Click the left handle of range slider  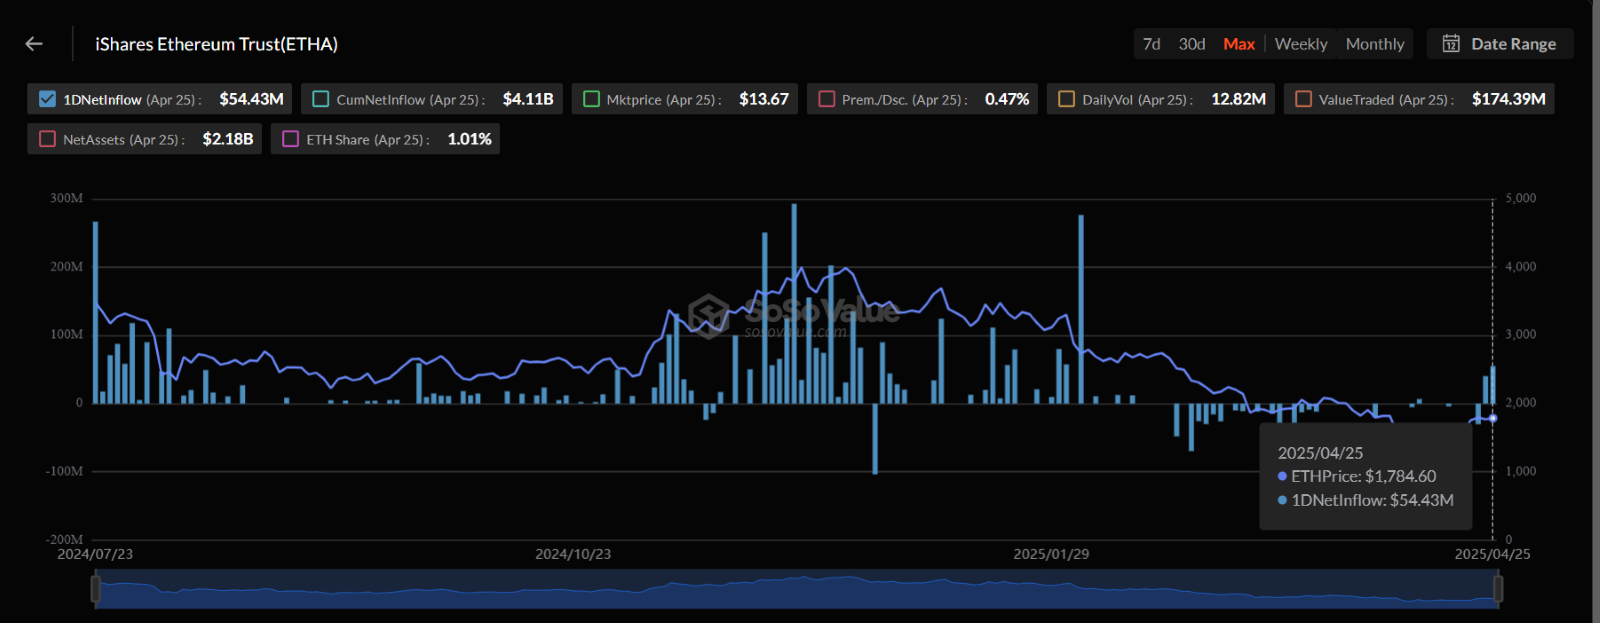pyautogui.click(x=96, y=589)
